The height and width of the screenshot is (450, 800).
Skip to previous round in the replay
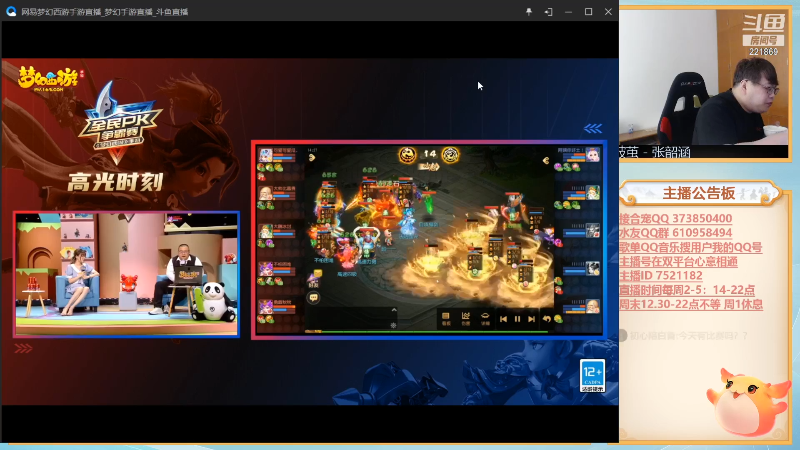coord(504,319)
